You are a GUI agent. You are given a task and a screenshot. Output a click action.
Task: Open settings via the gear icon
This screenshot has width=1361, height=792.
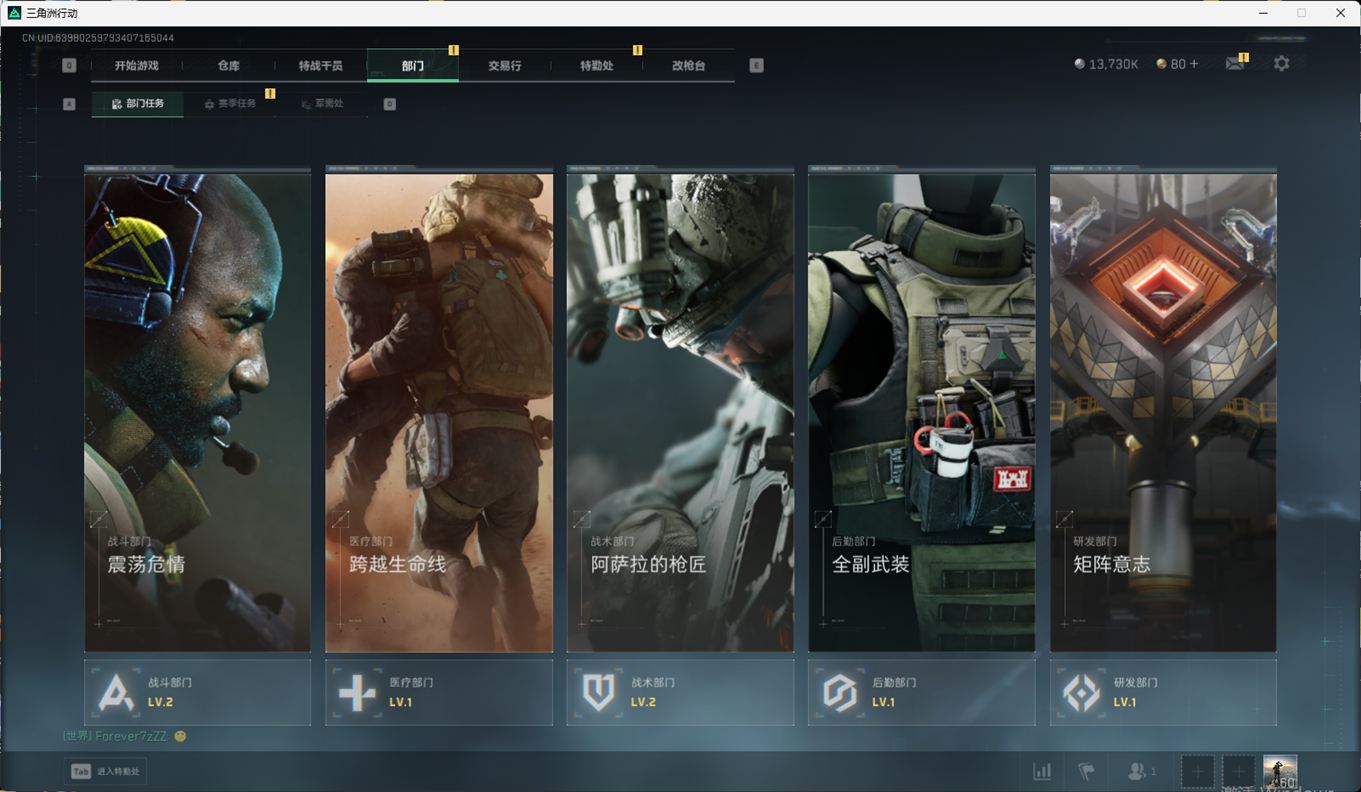pyautogui.click(x=1281, y=64)
